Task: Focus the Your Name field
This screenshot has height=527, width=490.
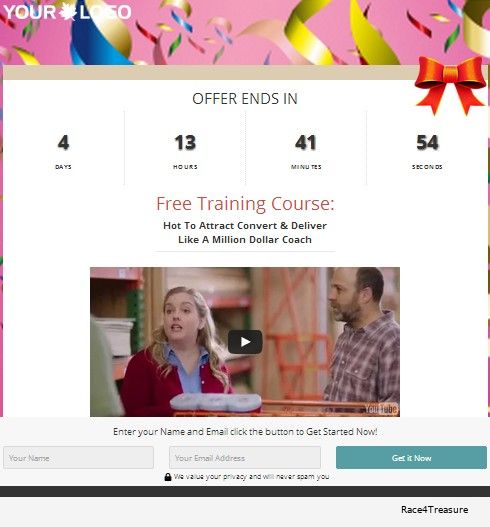Action: pyautogui.click(x=78, y=457)
